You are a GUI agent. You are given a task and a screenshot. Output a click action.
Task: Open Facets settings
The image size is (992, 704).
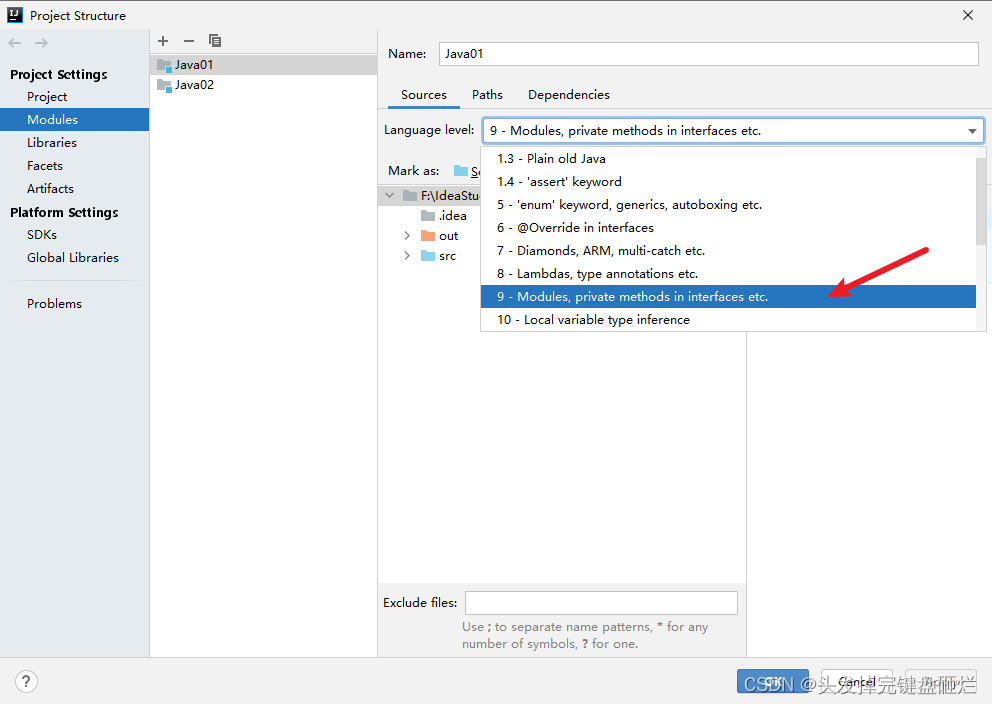[74, 166]
